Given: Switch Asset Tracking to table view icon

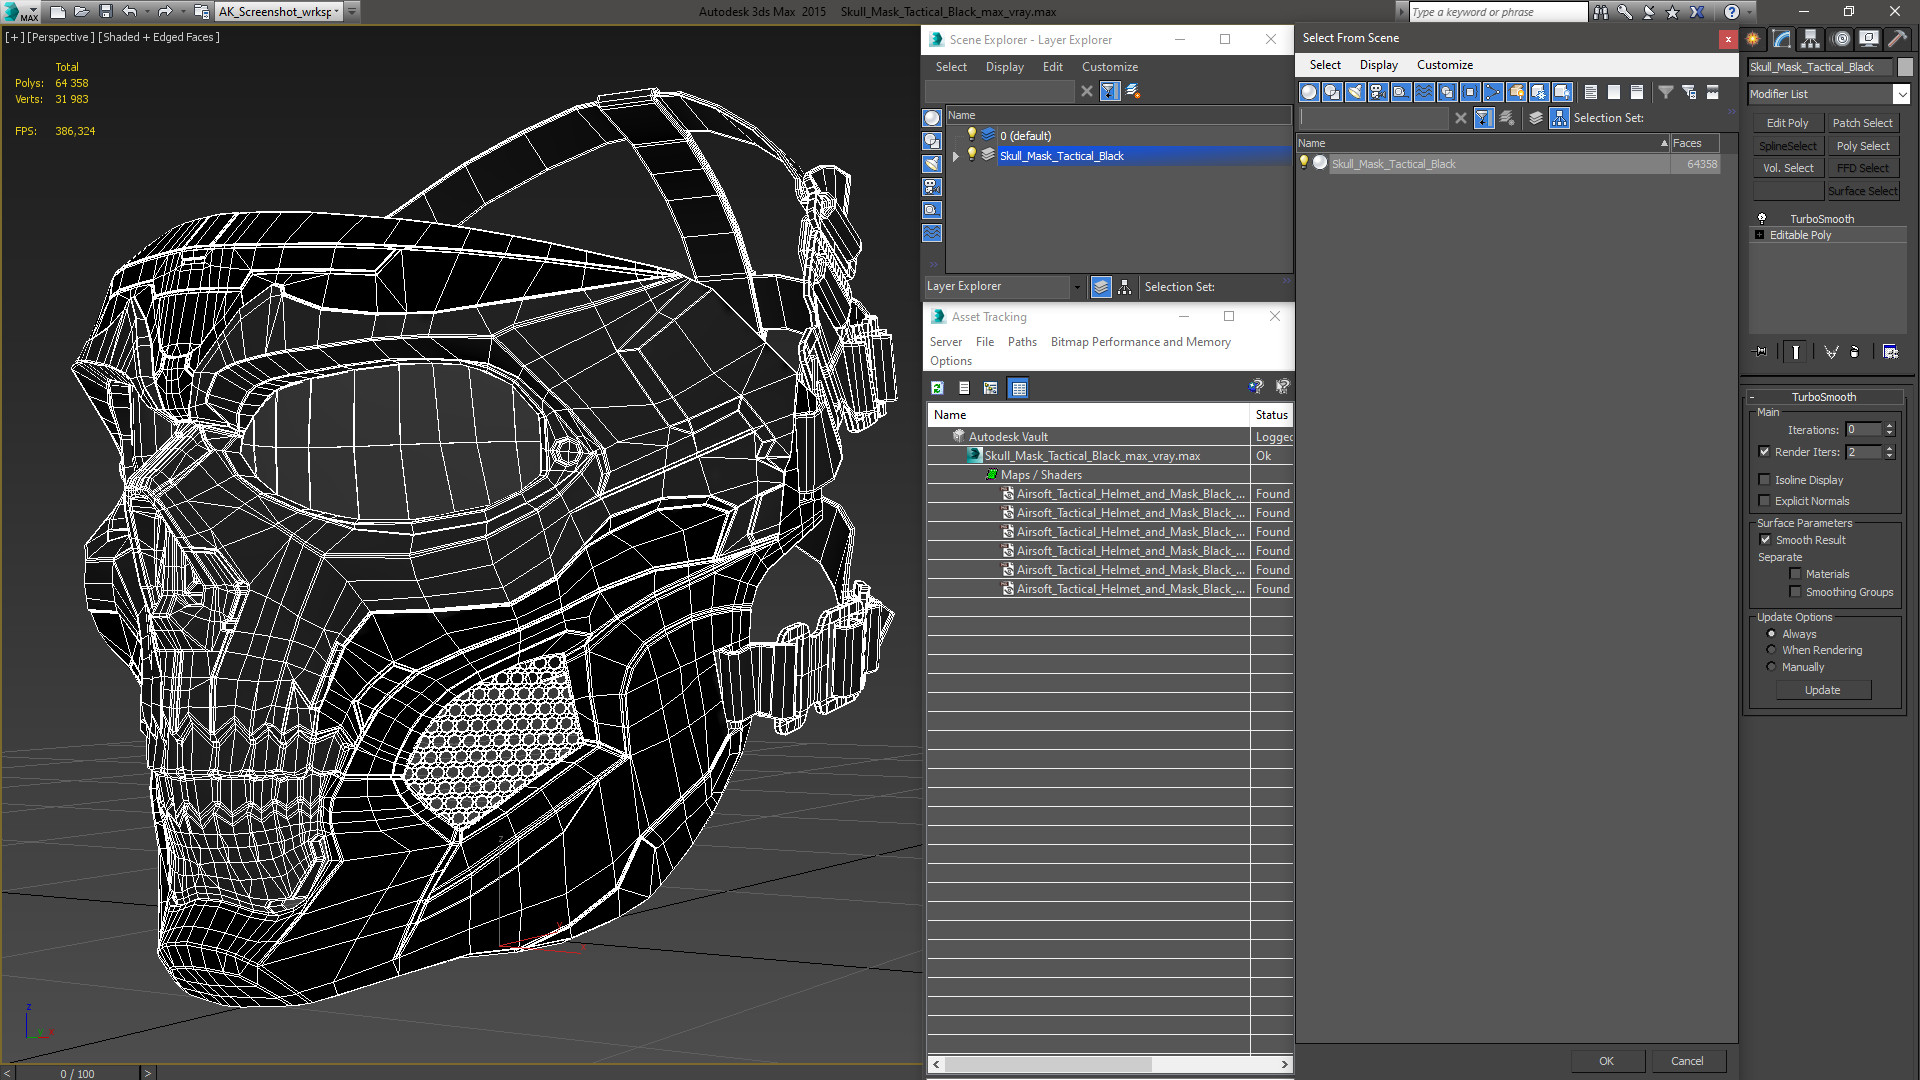Looking at the screenshot, I should click(1018, 388).
